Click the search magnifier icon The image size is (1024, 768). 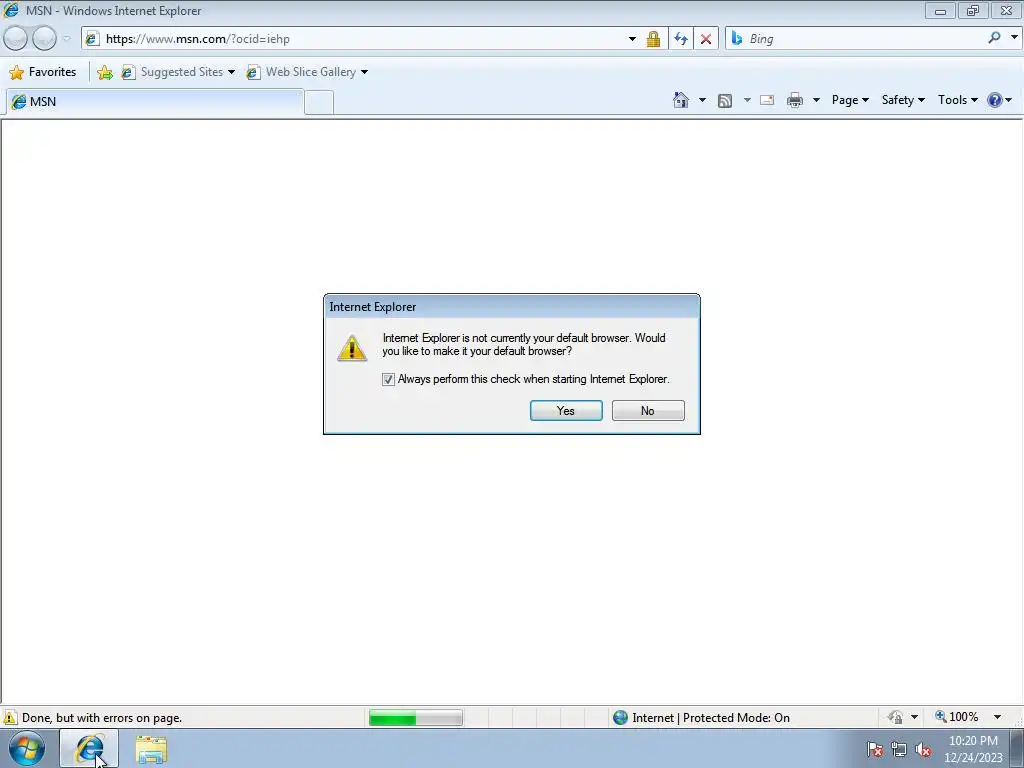pos(994,38)
